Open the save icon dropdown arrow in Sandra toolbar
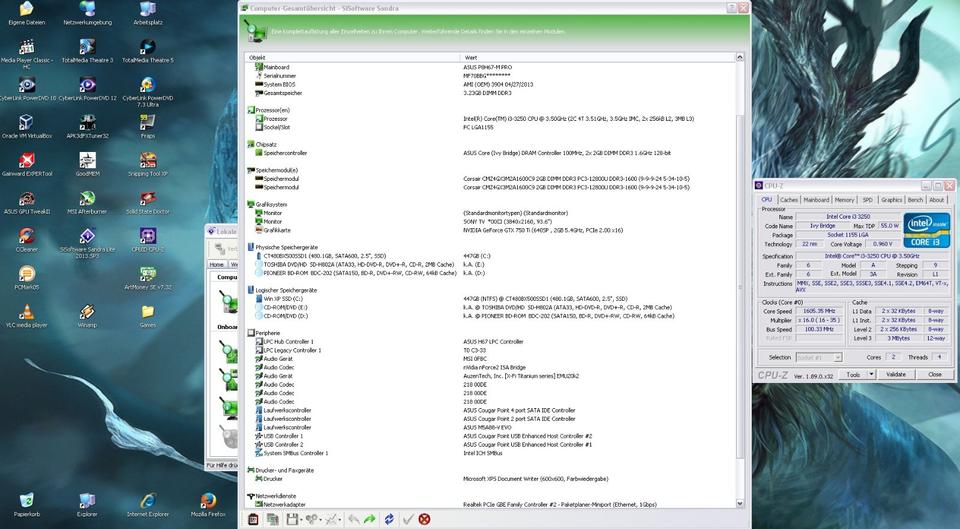 point(301,519)
